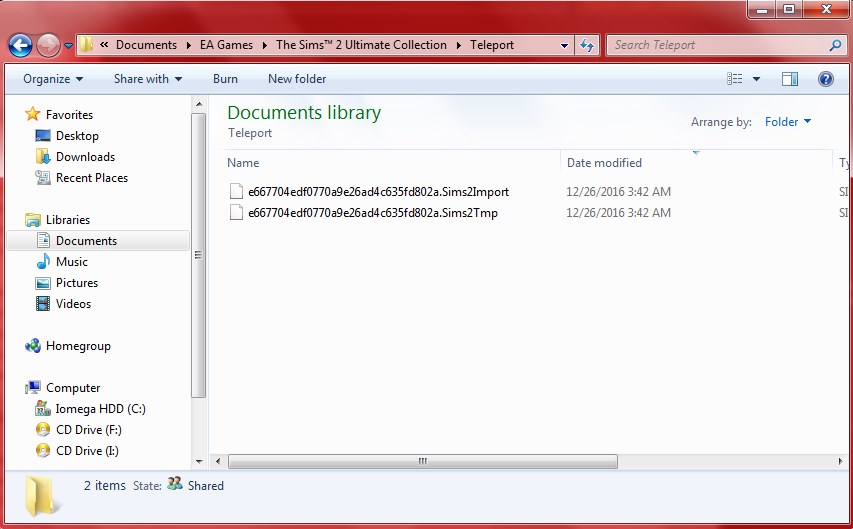Click the Sims2Import file icon
The width and height of the screenshot is (853, 529).
(236, 192)
